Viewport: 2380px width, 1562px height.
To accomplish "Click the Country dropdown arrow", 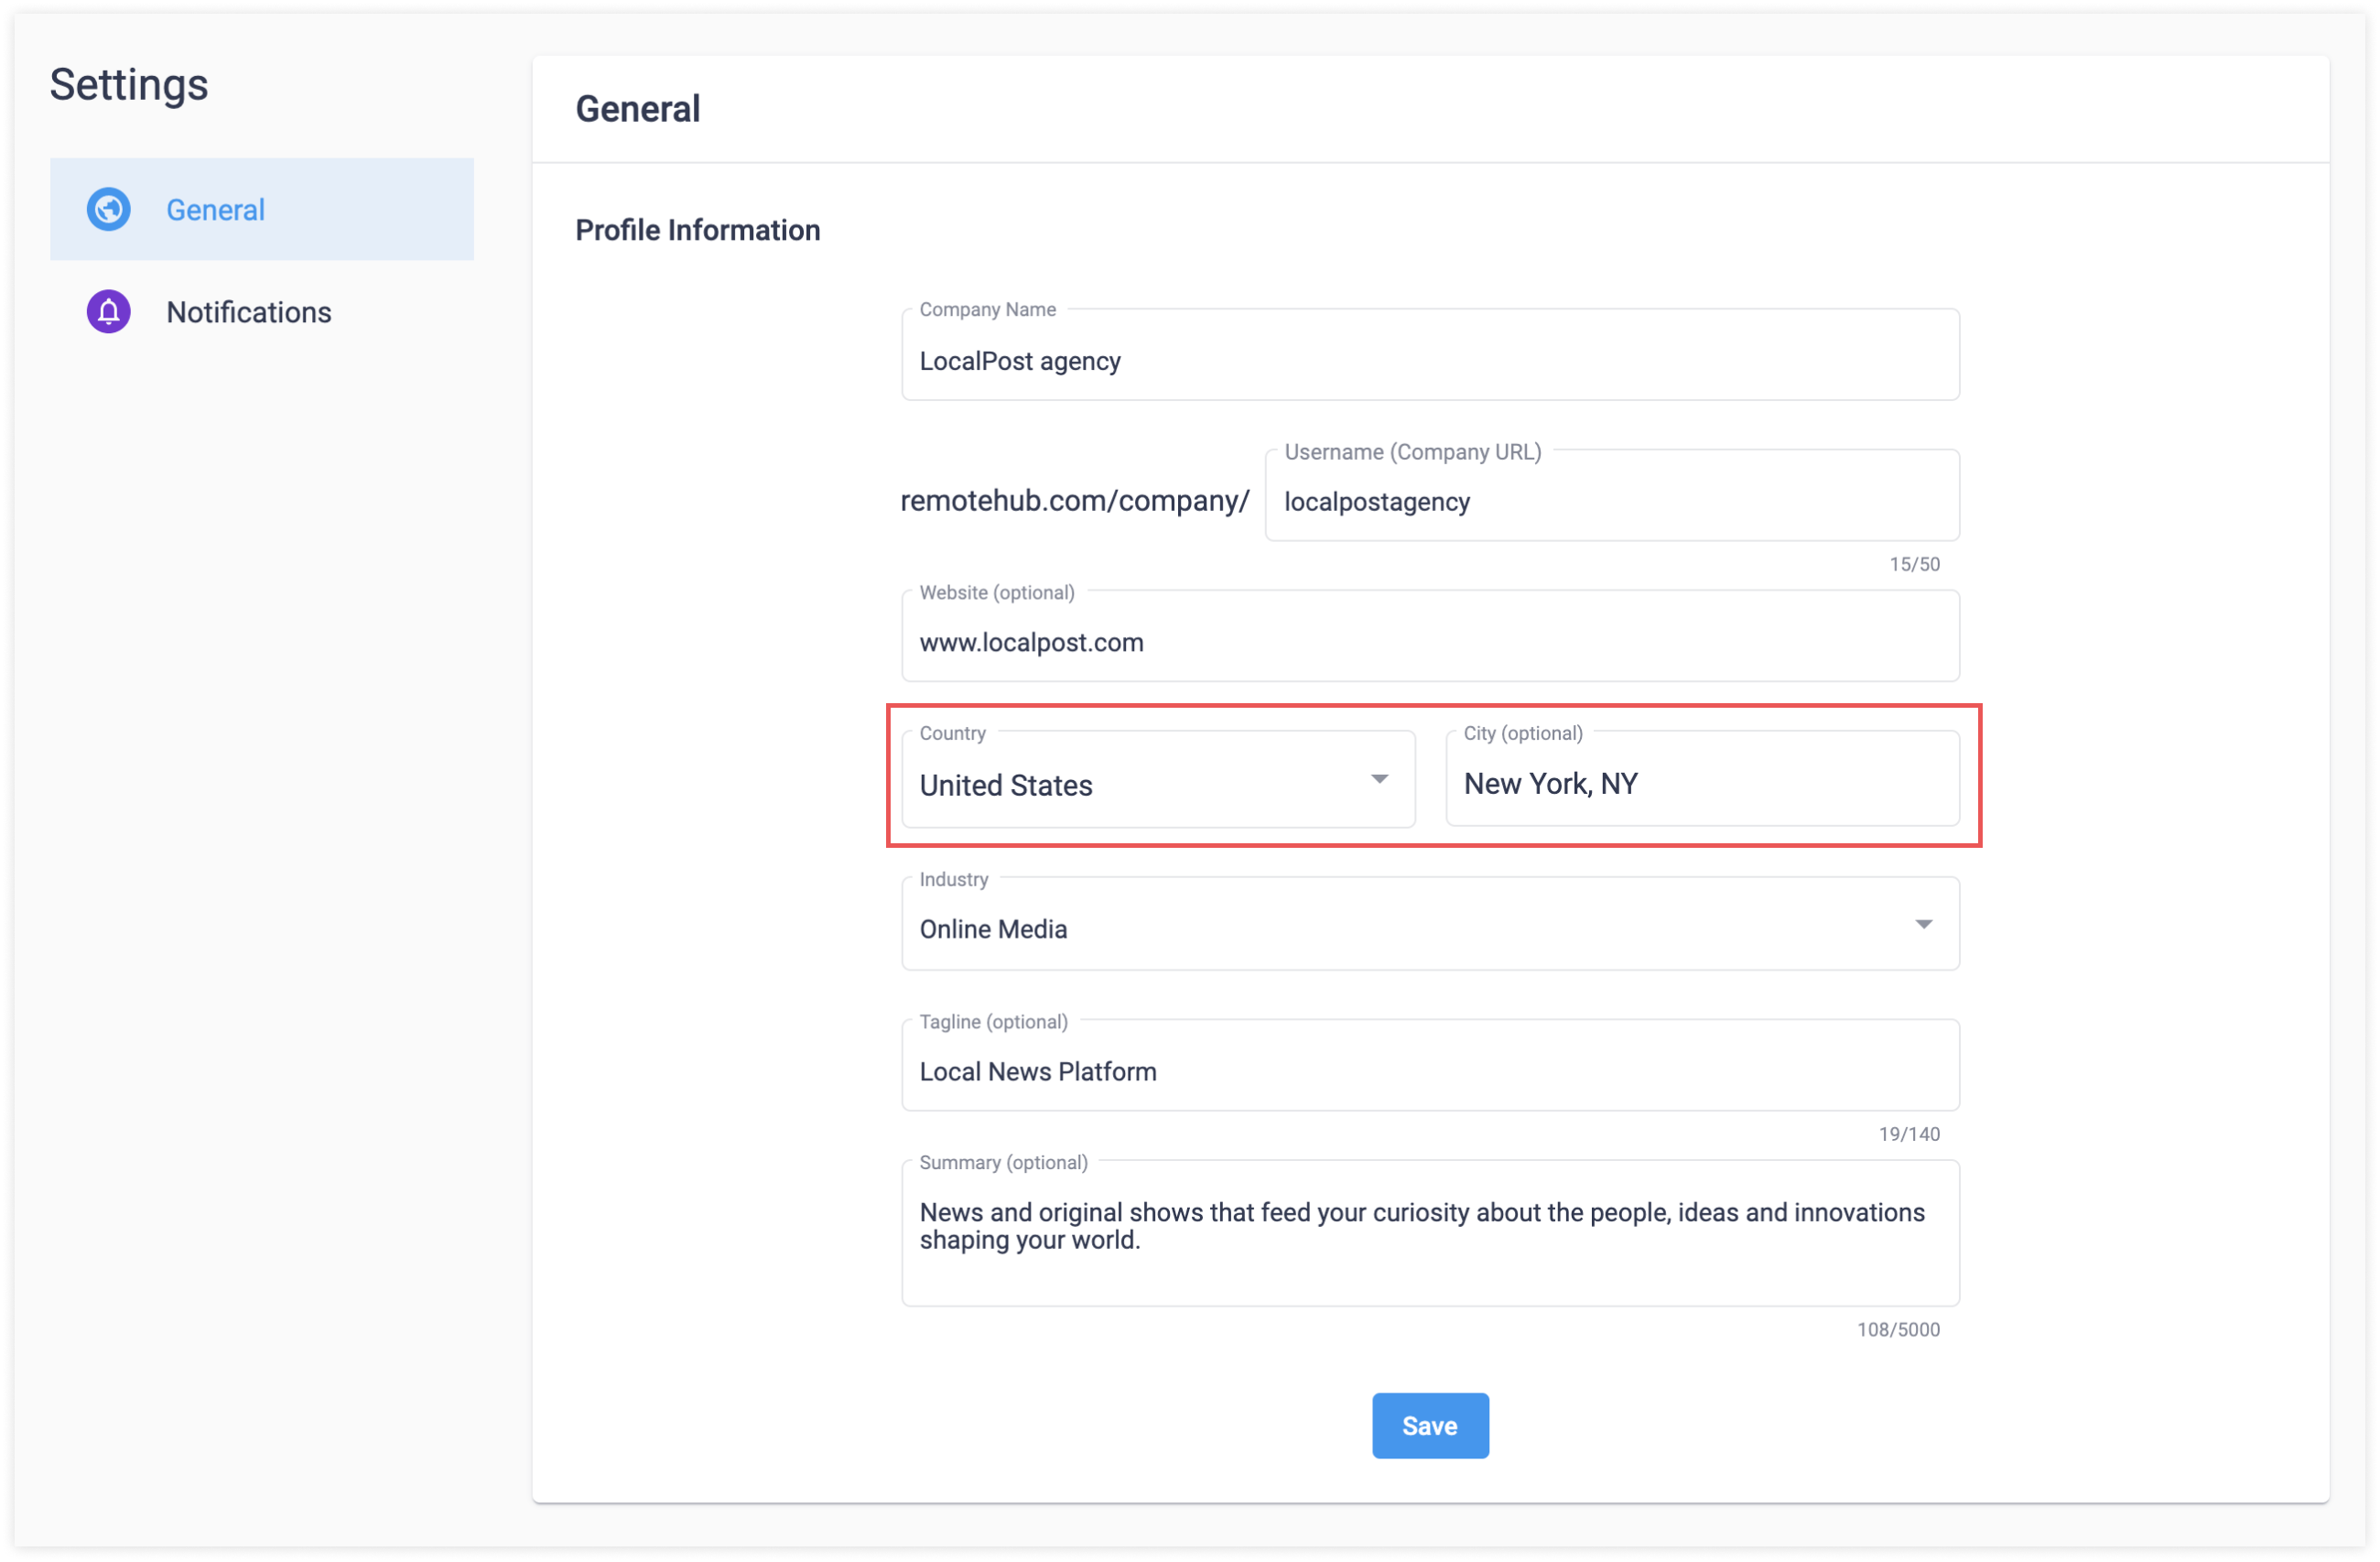I will 1379,780.
